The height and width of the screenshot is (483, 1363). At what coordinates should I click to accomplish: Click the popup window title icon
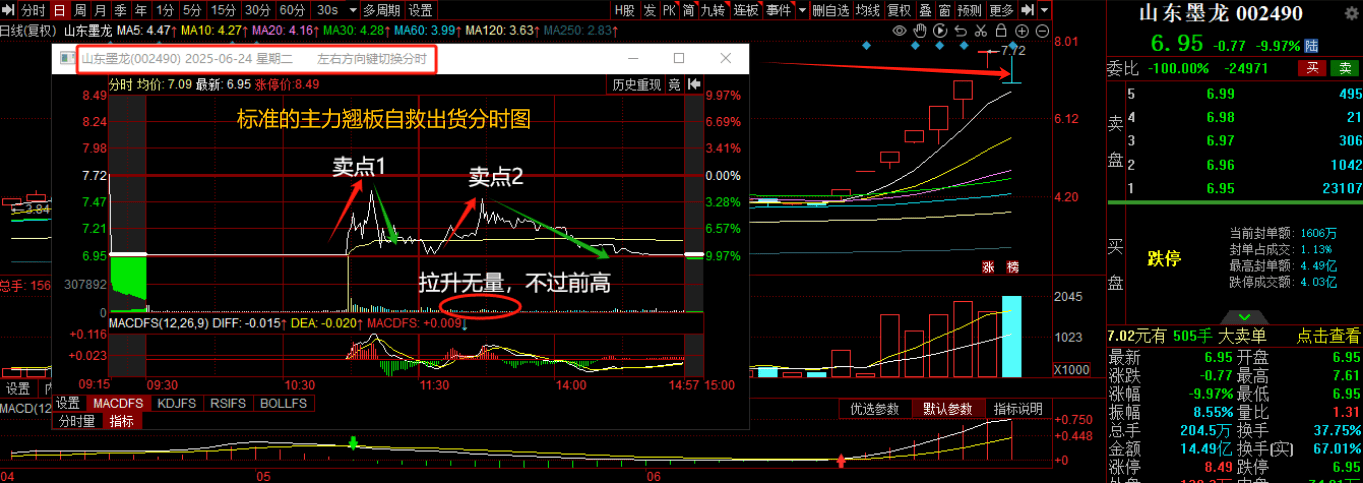pyautogui.click(x=67, y=59)
